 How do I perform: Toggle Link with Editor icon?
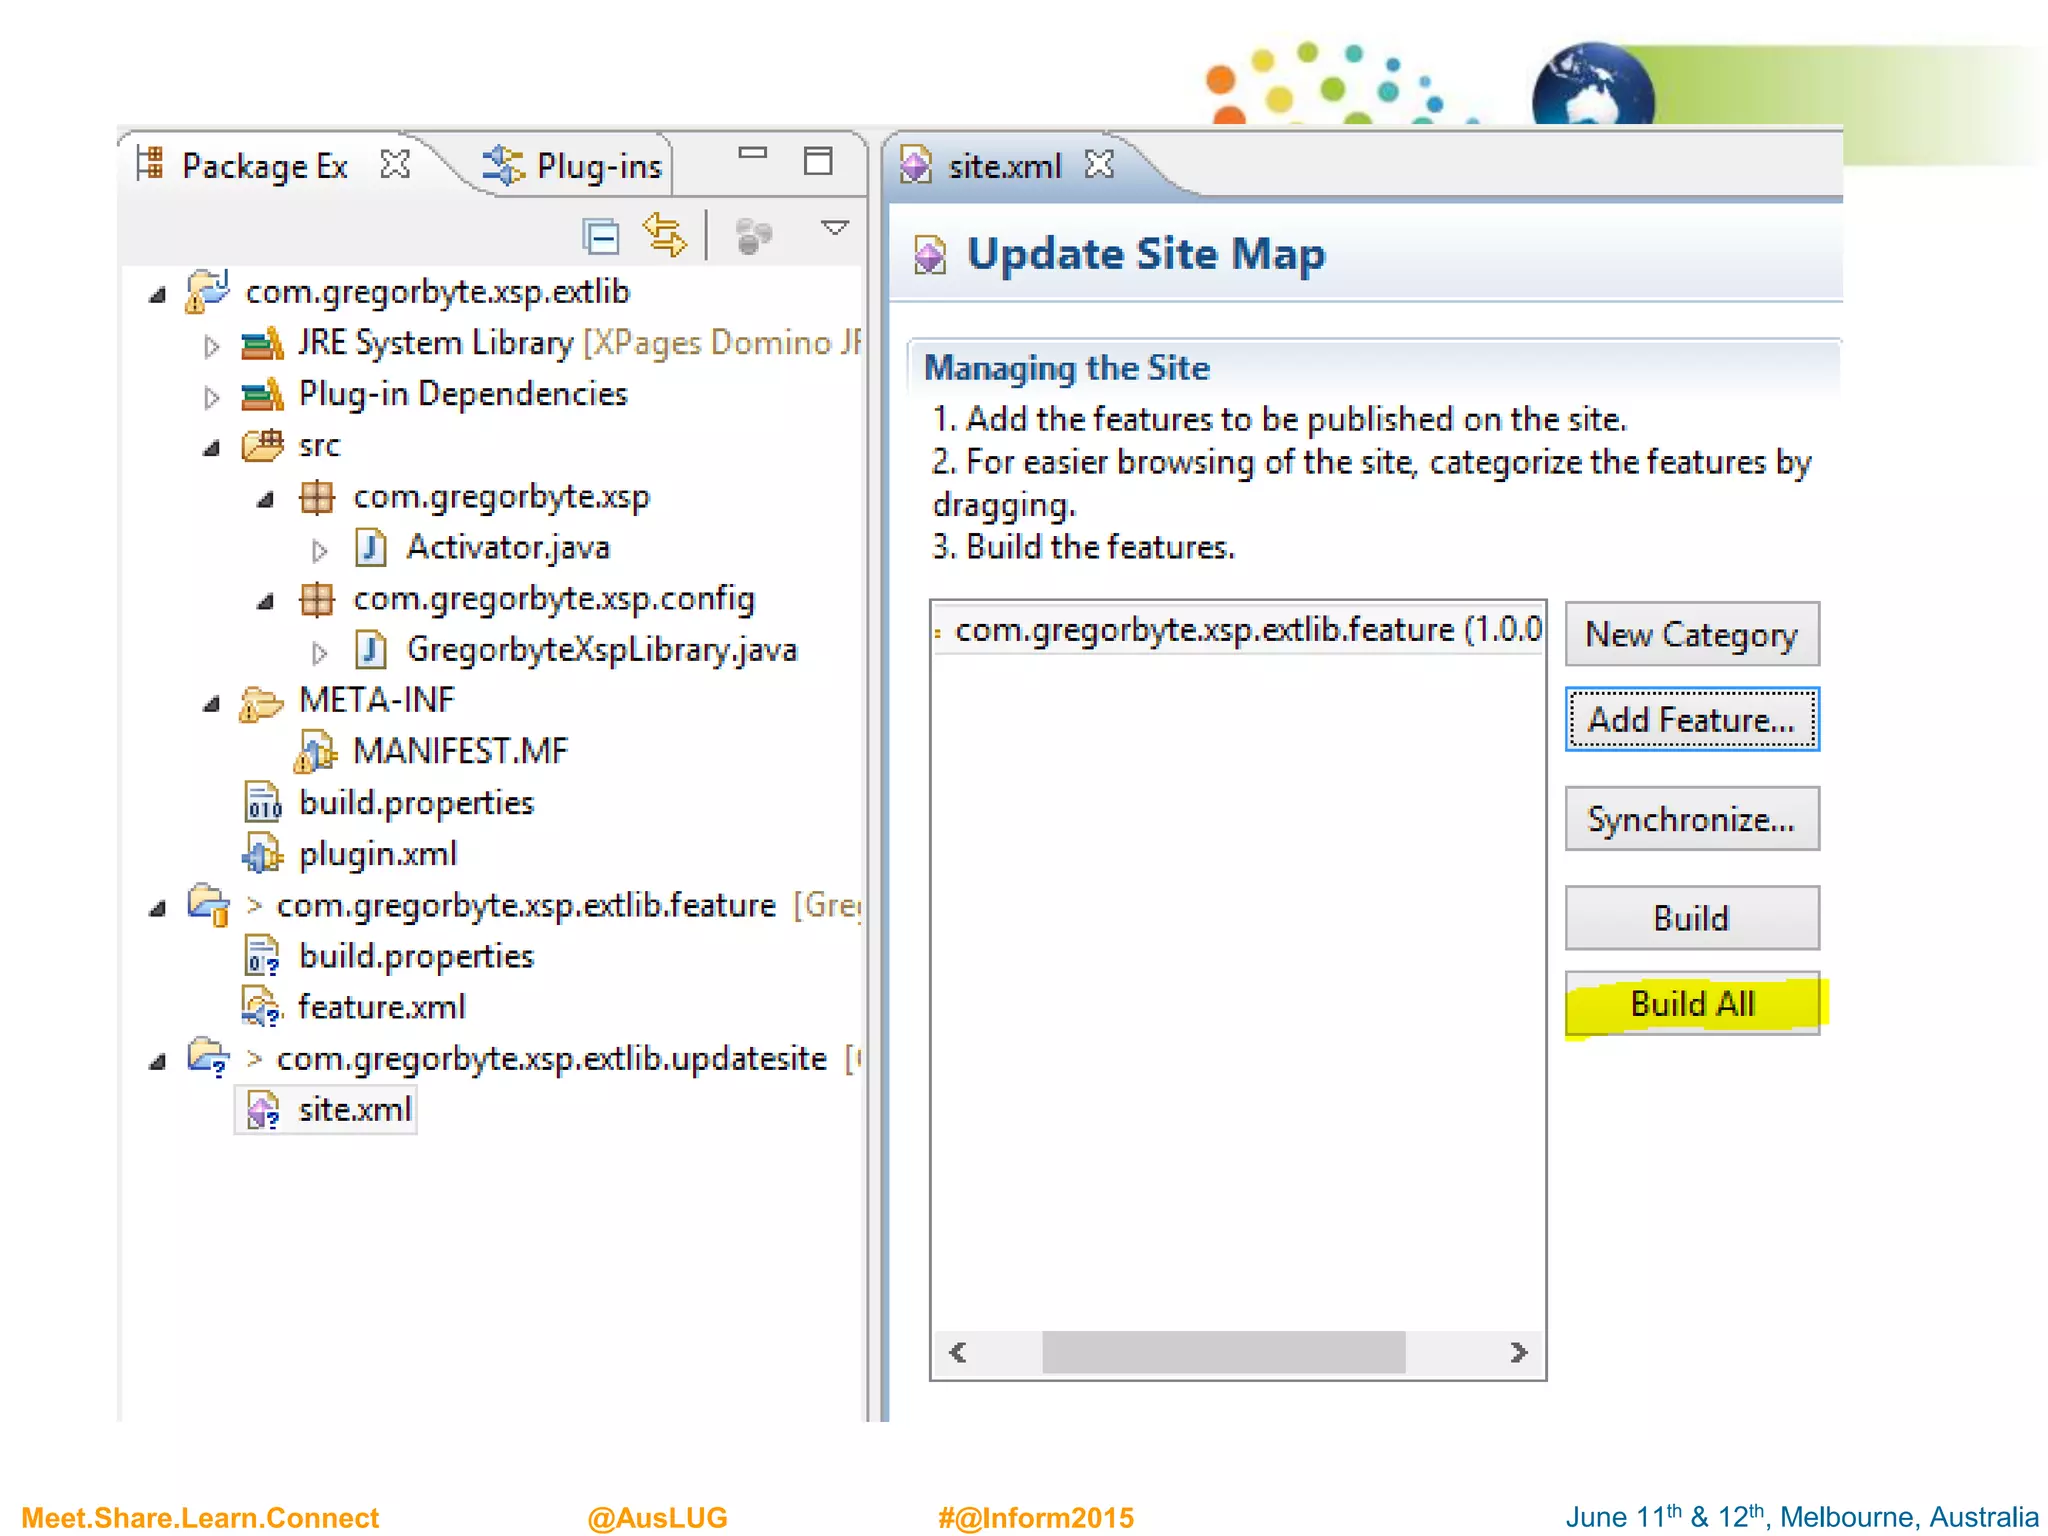coord(664,236)
